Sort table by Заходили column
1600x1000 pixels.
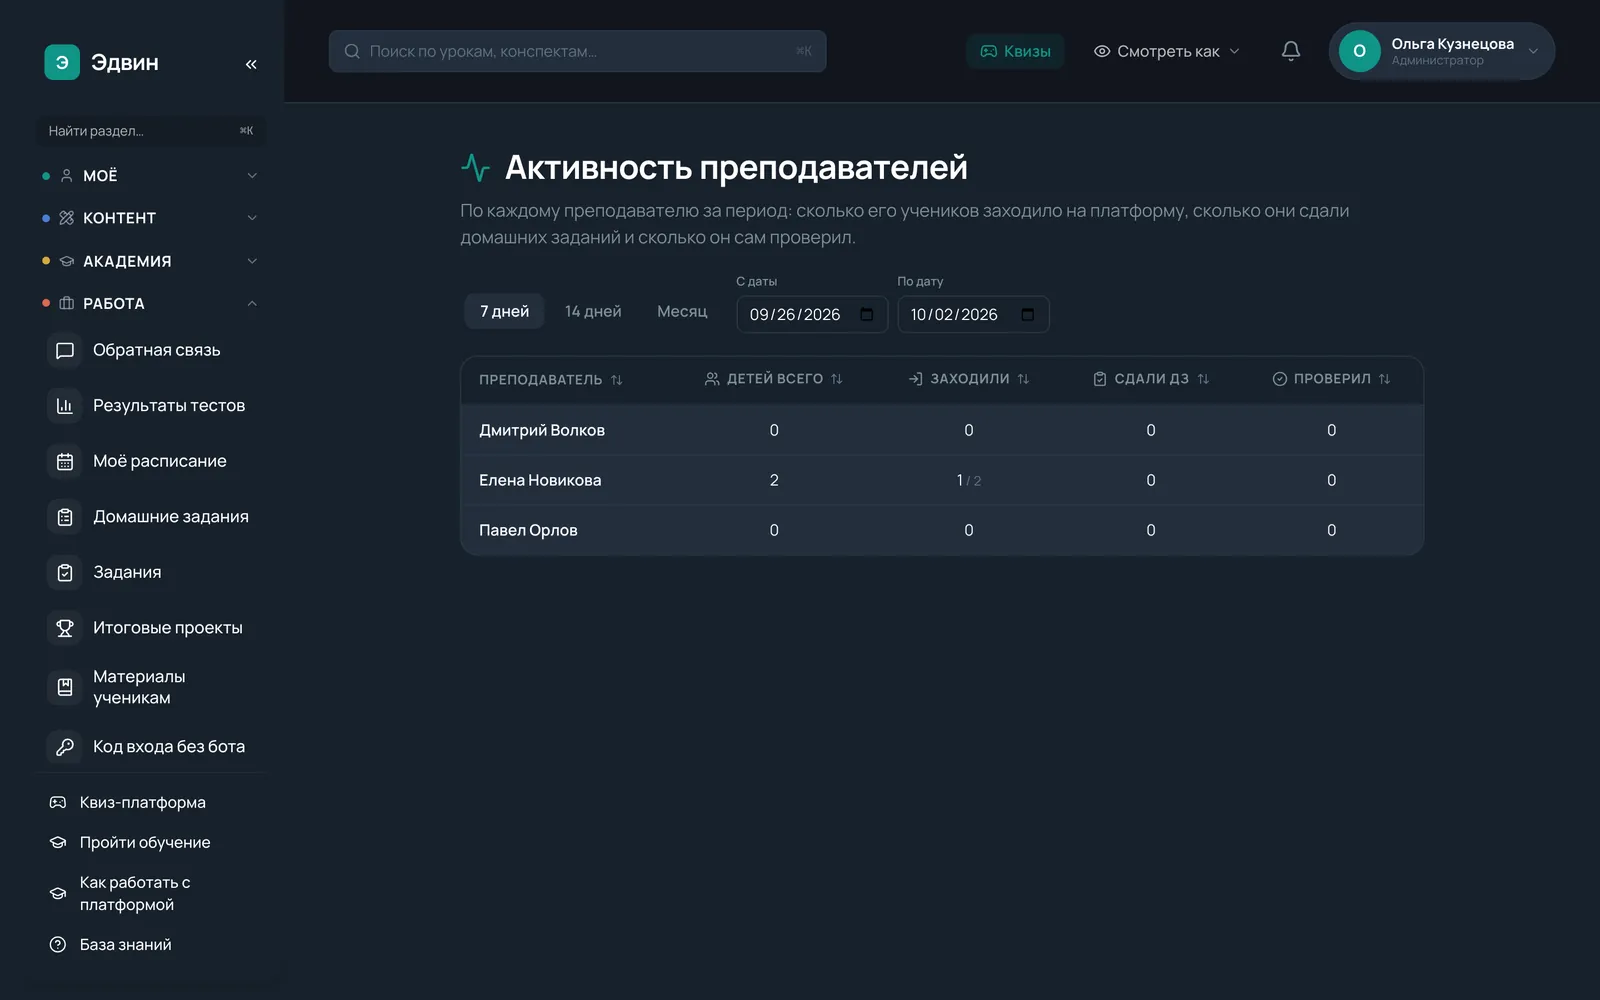(969, 379)
